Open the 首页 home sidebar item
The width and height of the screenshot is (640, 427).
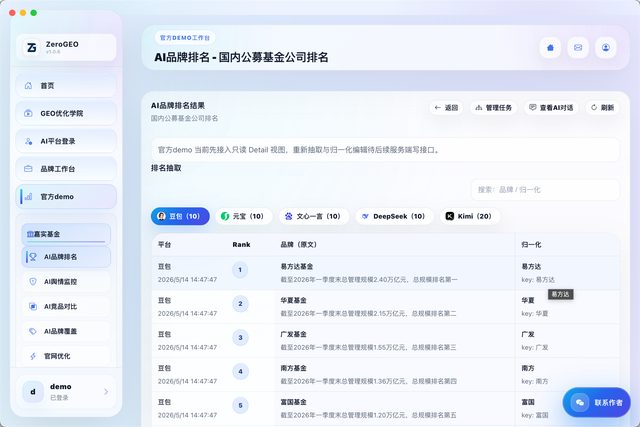[66, 85]
